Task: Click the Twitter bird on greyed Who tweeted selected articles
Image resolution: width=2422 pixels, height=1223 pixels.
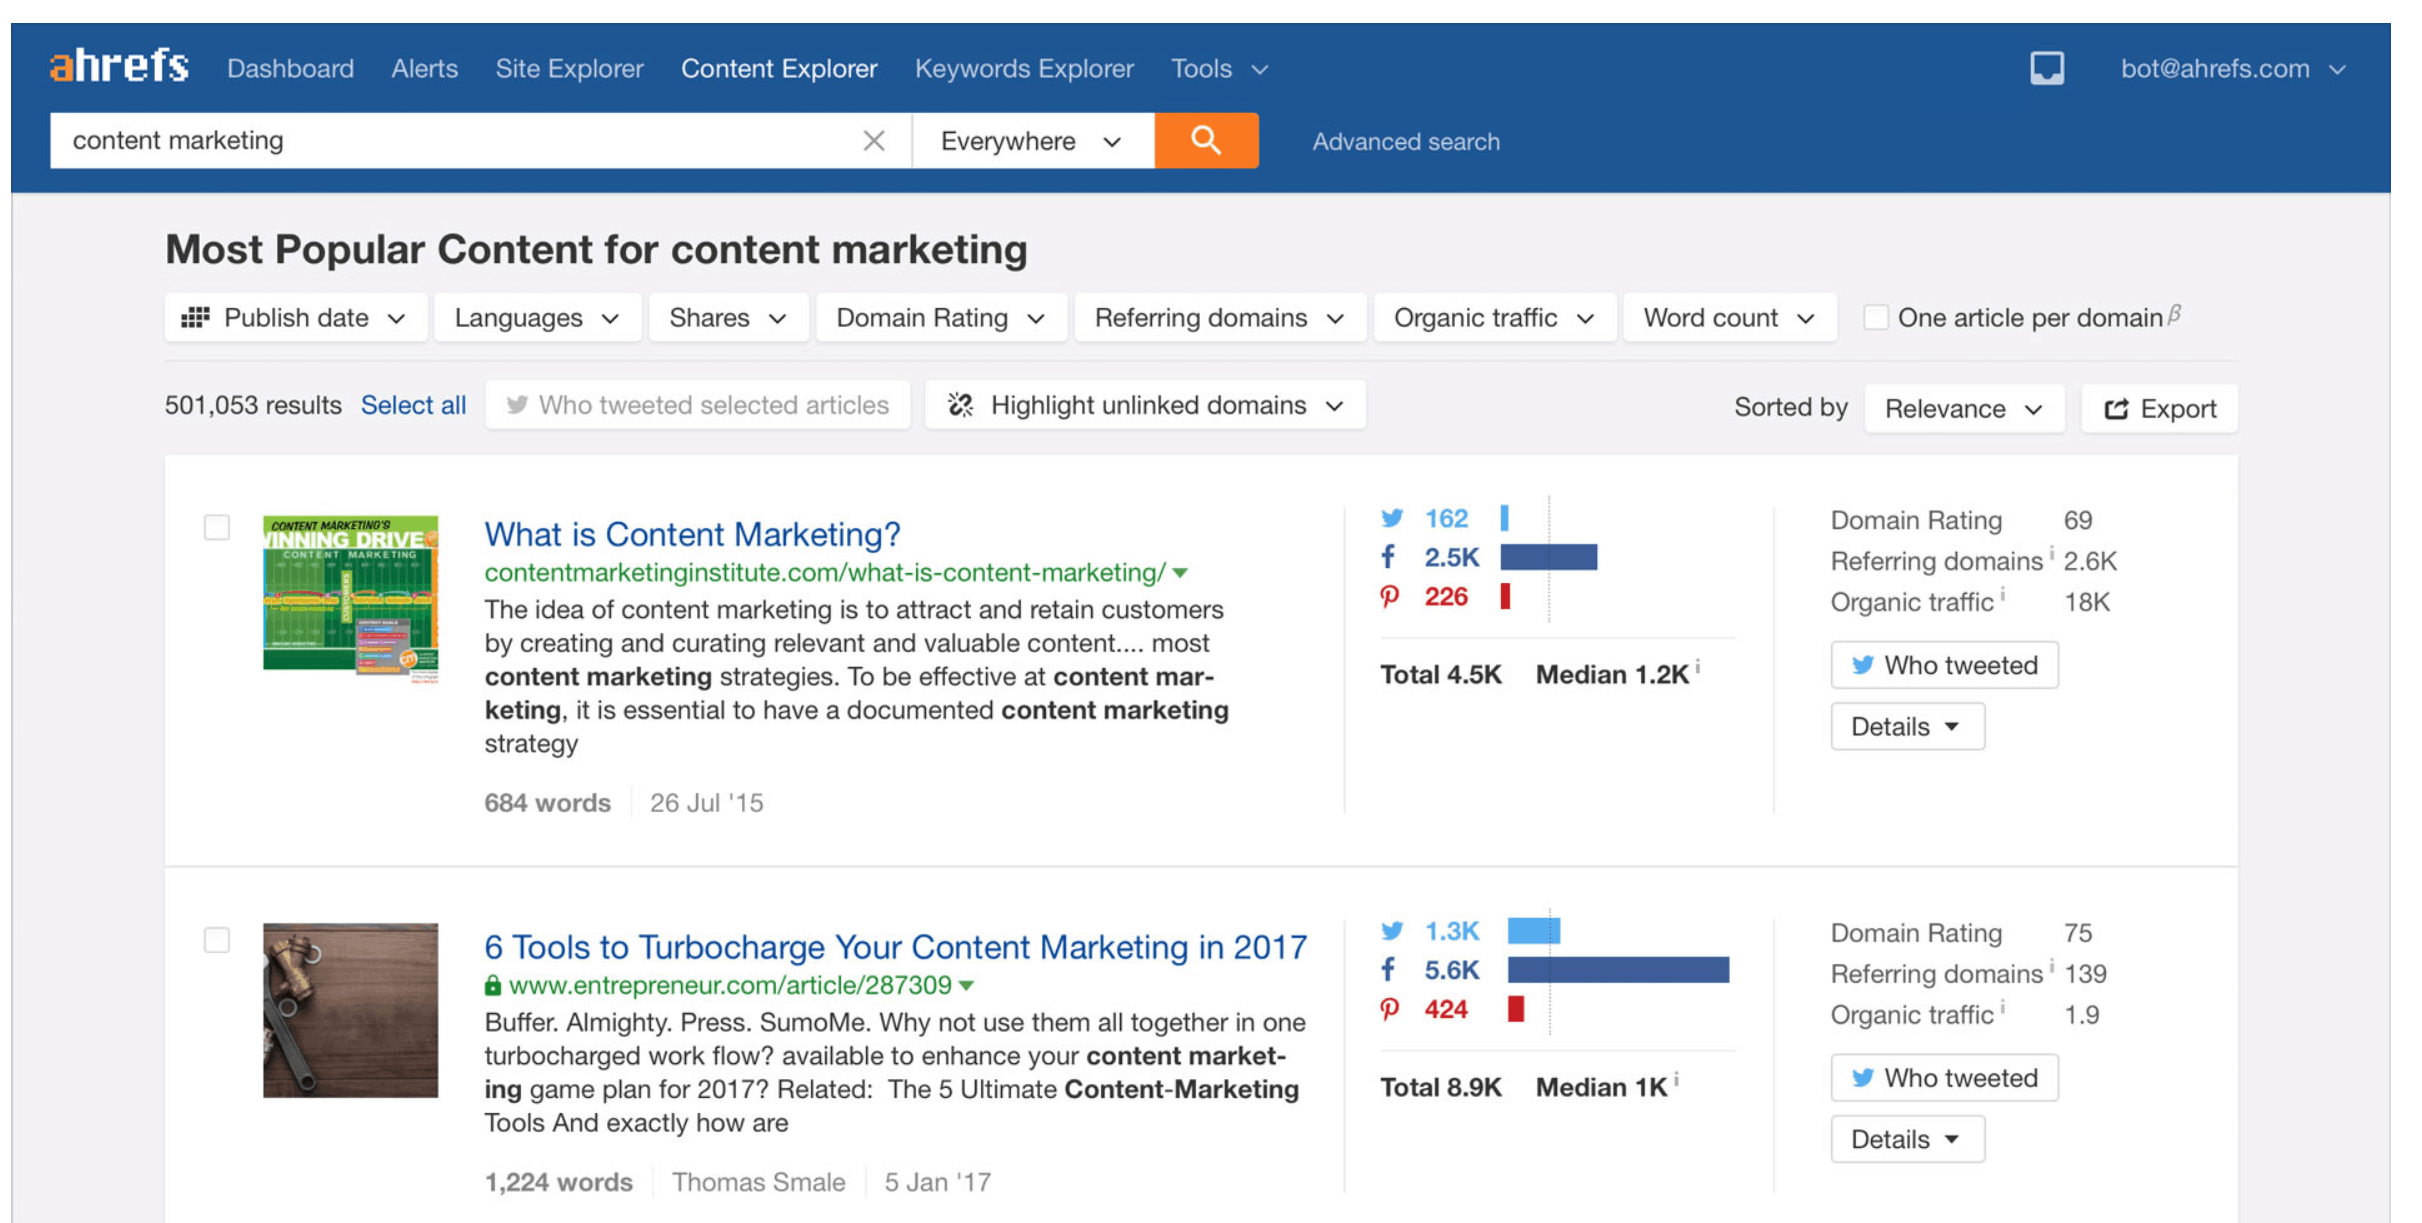Action: click(516, 405)
